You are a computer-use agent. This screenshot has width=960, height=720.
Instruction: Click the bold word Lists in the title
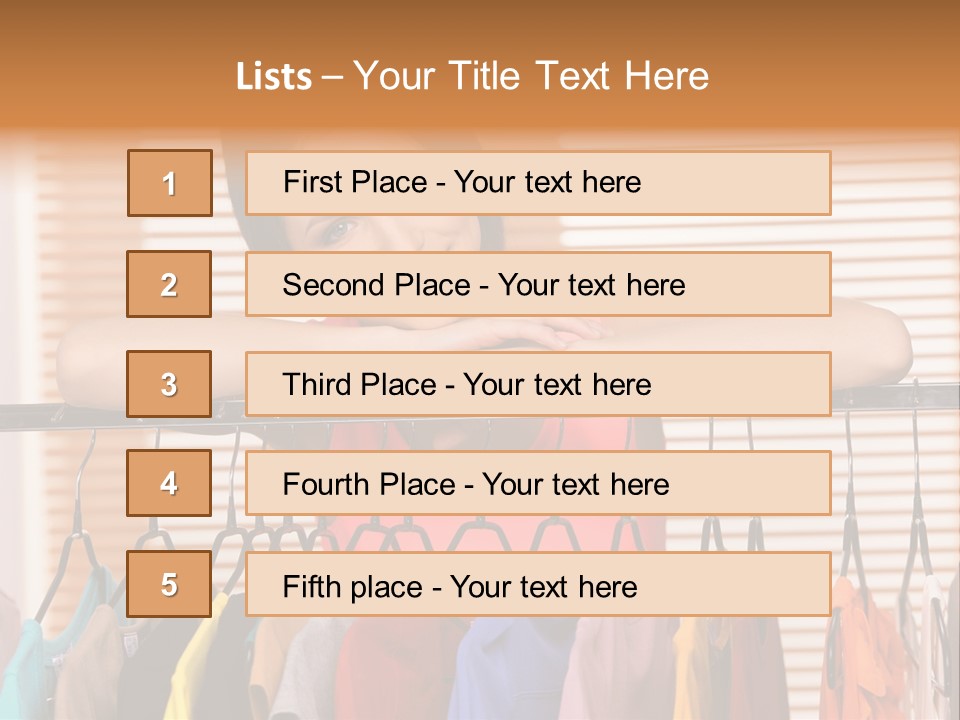click(x=274, y=77)
